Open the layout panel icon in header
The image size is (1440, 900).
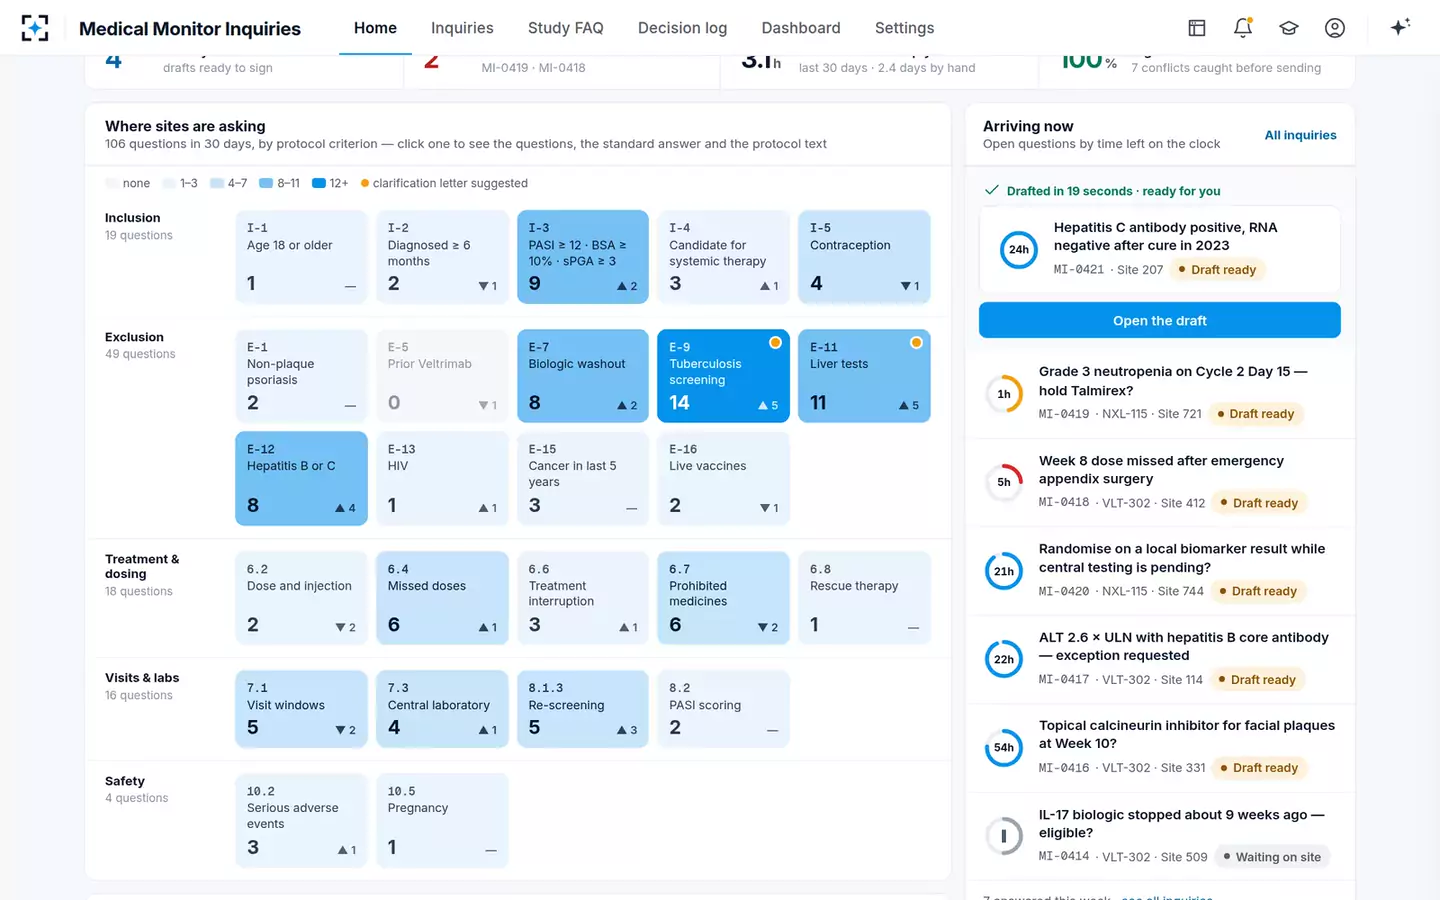coord(1197,28)
